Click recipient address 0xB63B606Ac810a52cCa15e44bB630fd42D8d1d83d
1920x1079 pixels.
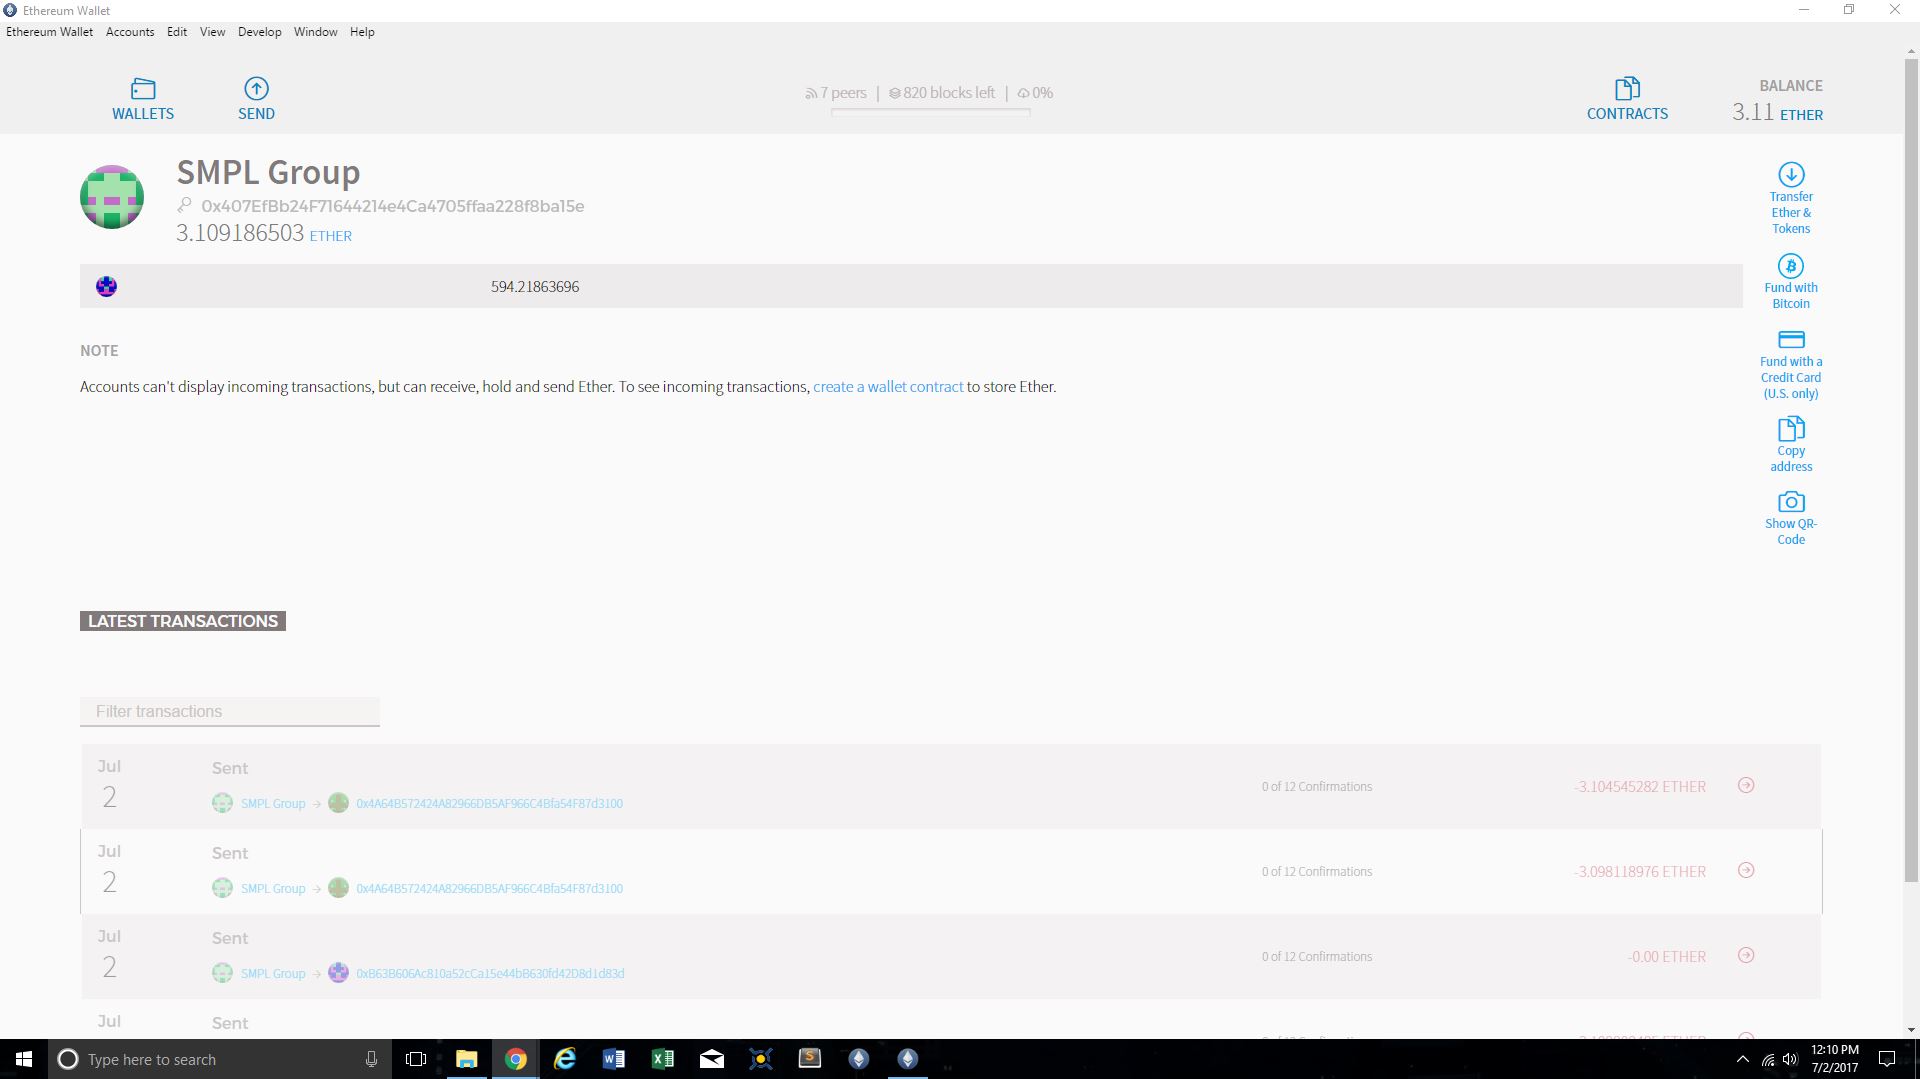[490, 974]
